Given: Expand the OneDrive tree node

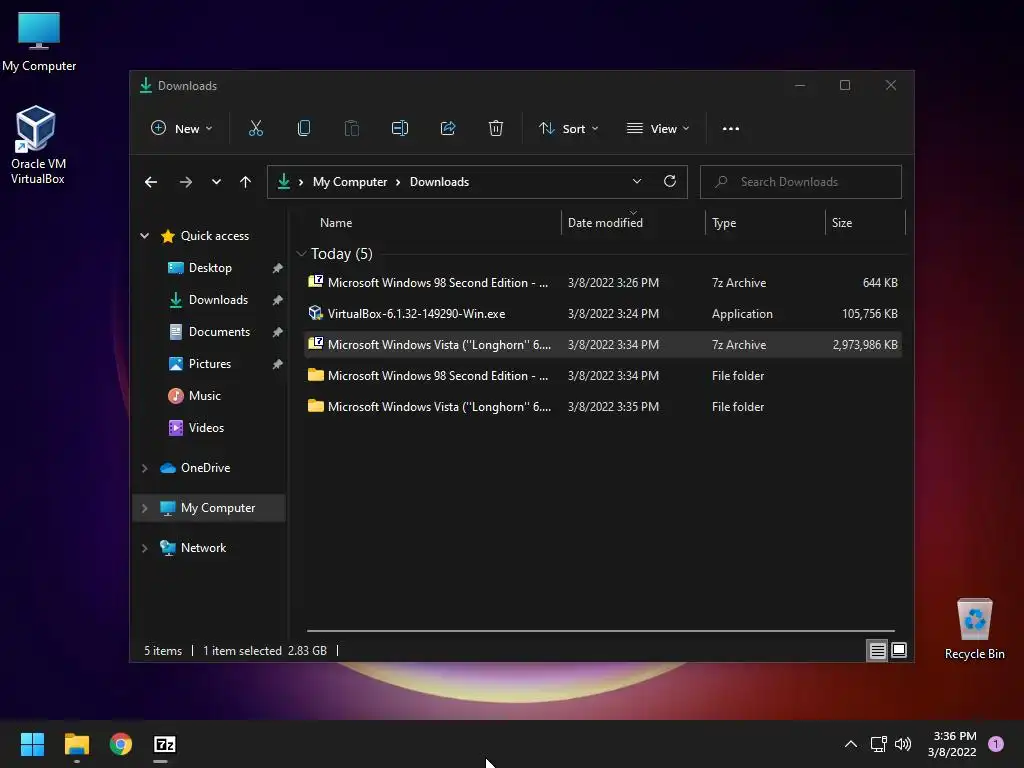Looking at the screenshot, I should click(x=144, y=468).
